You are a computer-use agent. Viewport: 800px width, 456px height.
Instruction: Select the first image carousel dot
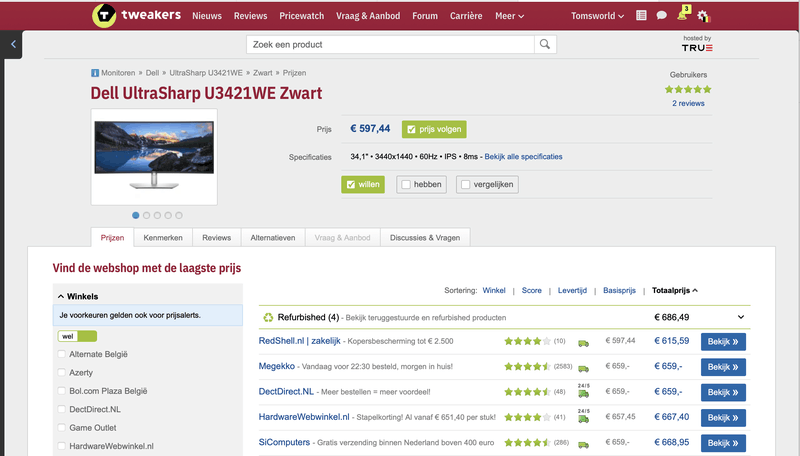pos(136,215)
